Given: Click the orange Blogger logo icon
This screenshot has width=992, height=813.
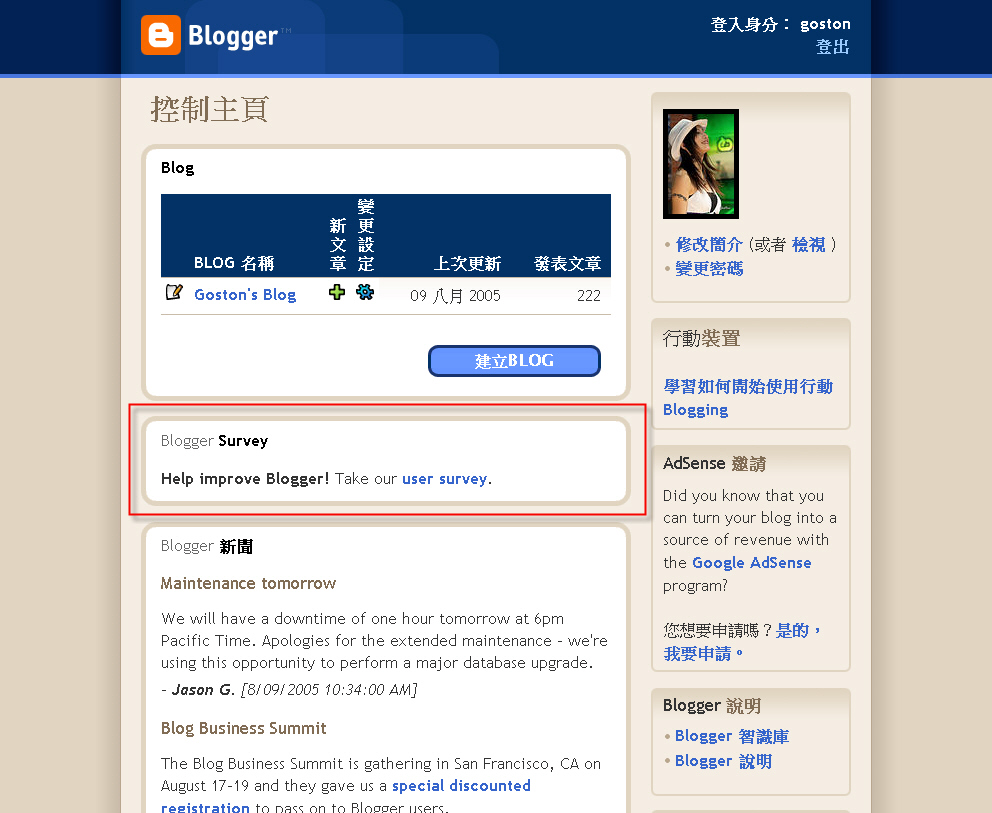Looking at the screenshot, I should click(161, 35).
